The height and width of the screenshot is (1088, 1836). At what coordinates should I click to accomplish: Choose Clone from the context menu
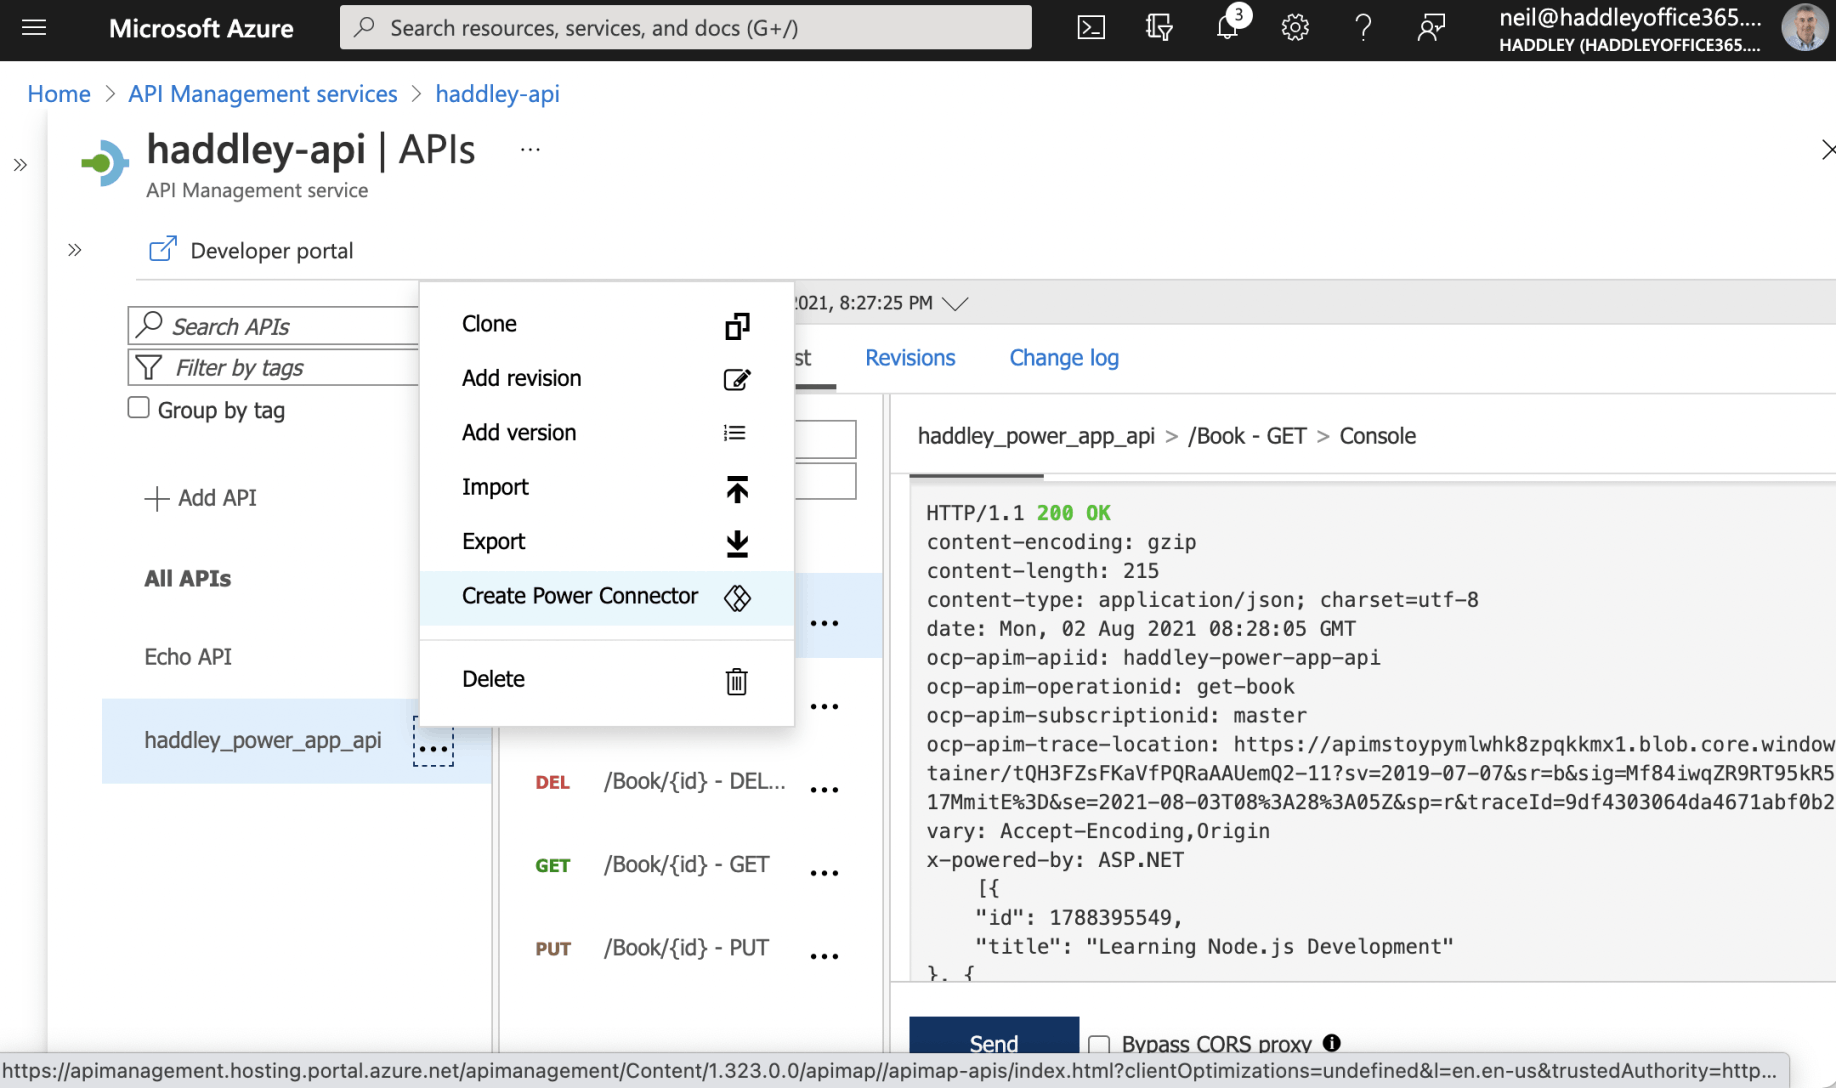[606, 324]
